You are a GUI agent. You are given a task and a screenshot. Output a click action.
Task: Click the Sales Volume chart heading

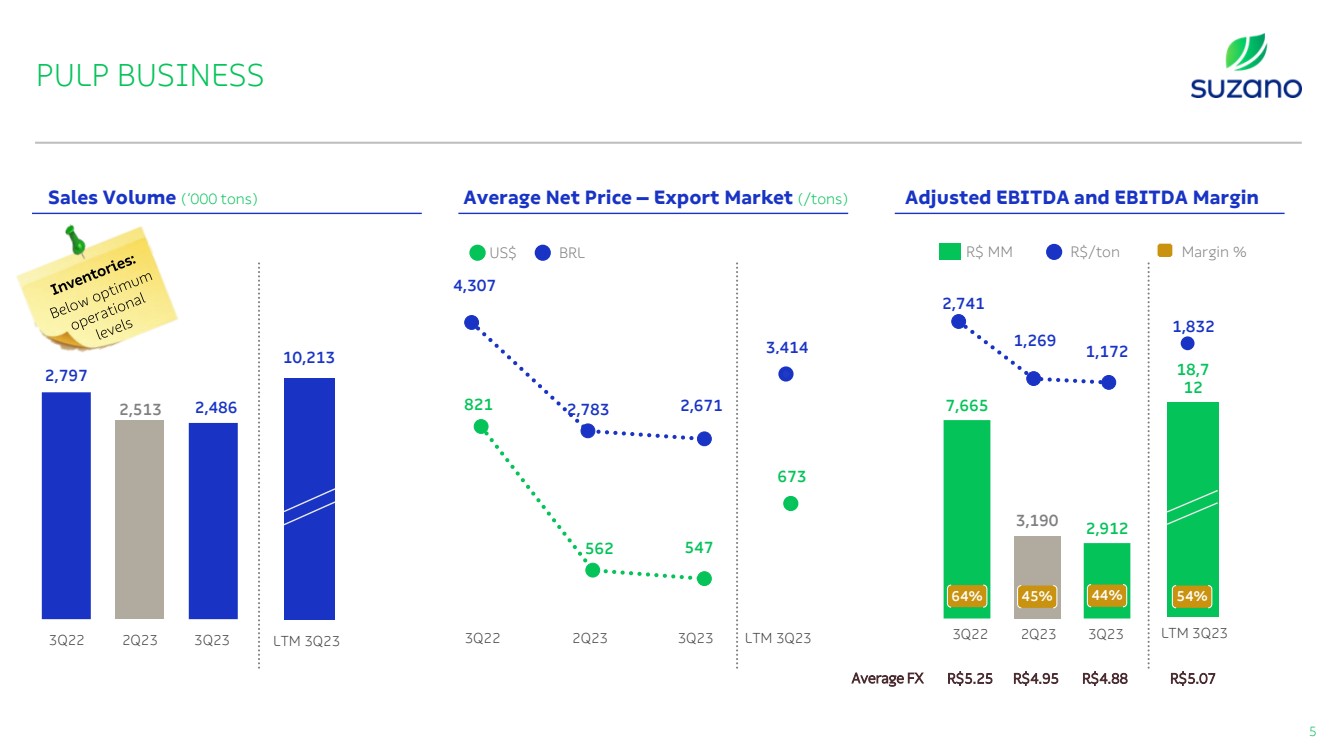click(x=112, y=197)
